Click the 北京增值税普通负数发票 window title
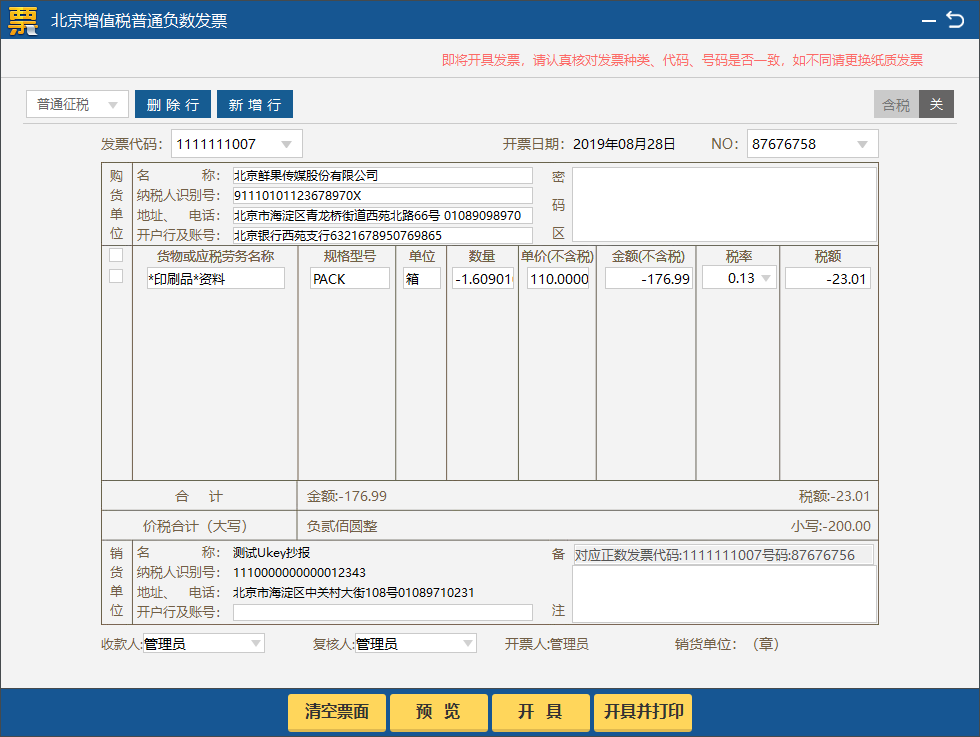The height and width of the screenshot is (737, 980). pyautogui.click(x=139, y=21)
